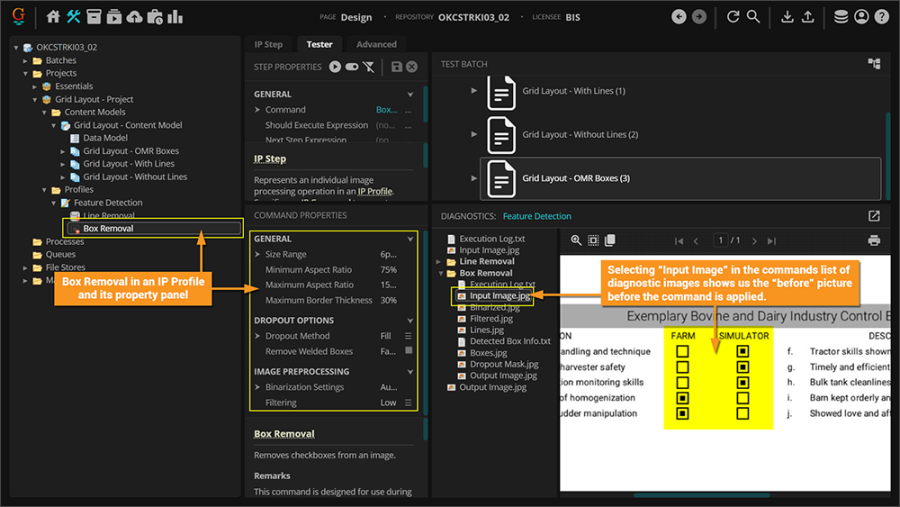Print the diagnostic image via printer icon
900x507 pixels.
tap(874, 241)
